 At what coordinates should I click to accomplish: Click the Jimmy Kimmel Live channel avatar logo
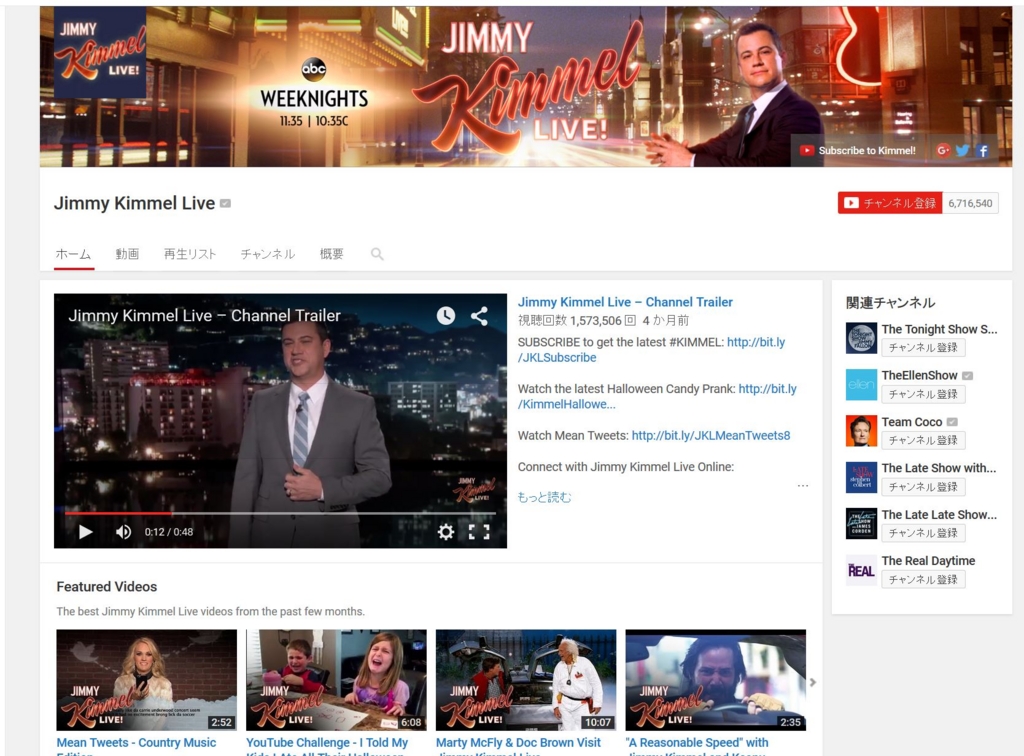100,53
